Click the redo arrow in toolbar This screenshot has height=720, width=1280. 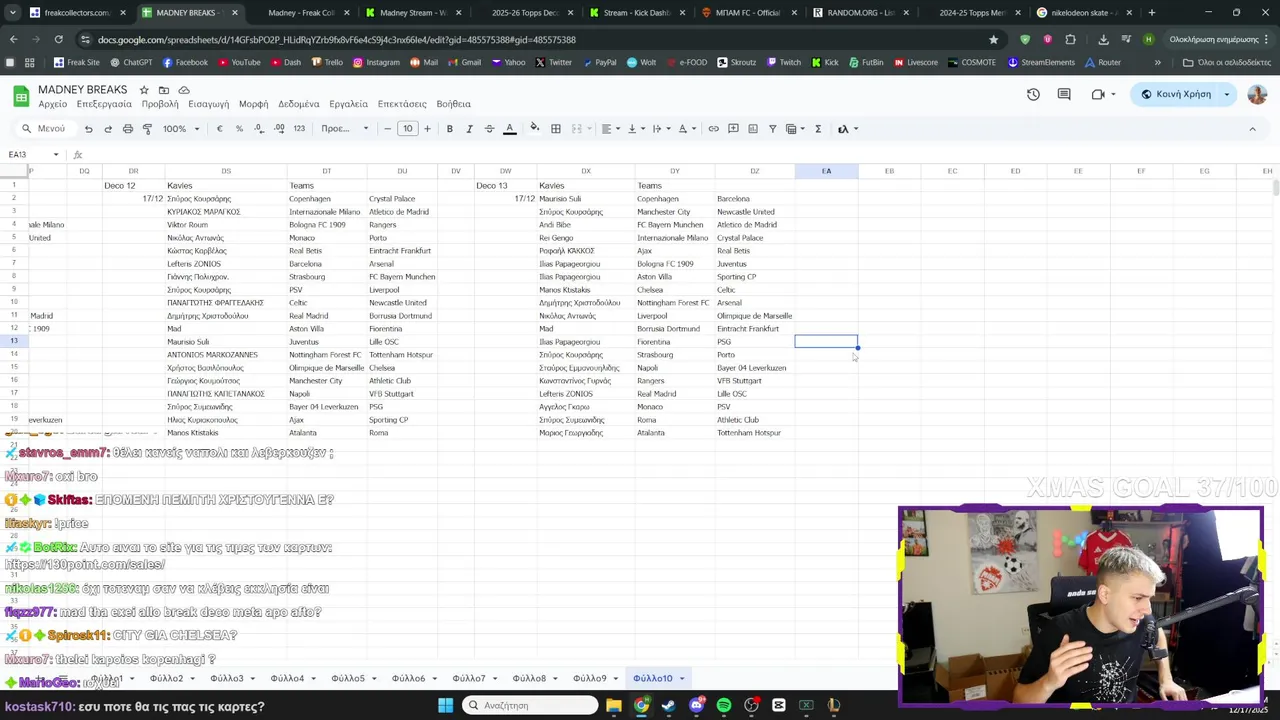108,129
